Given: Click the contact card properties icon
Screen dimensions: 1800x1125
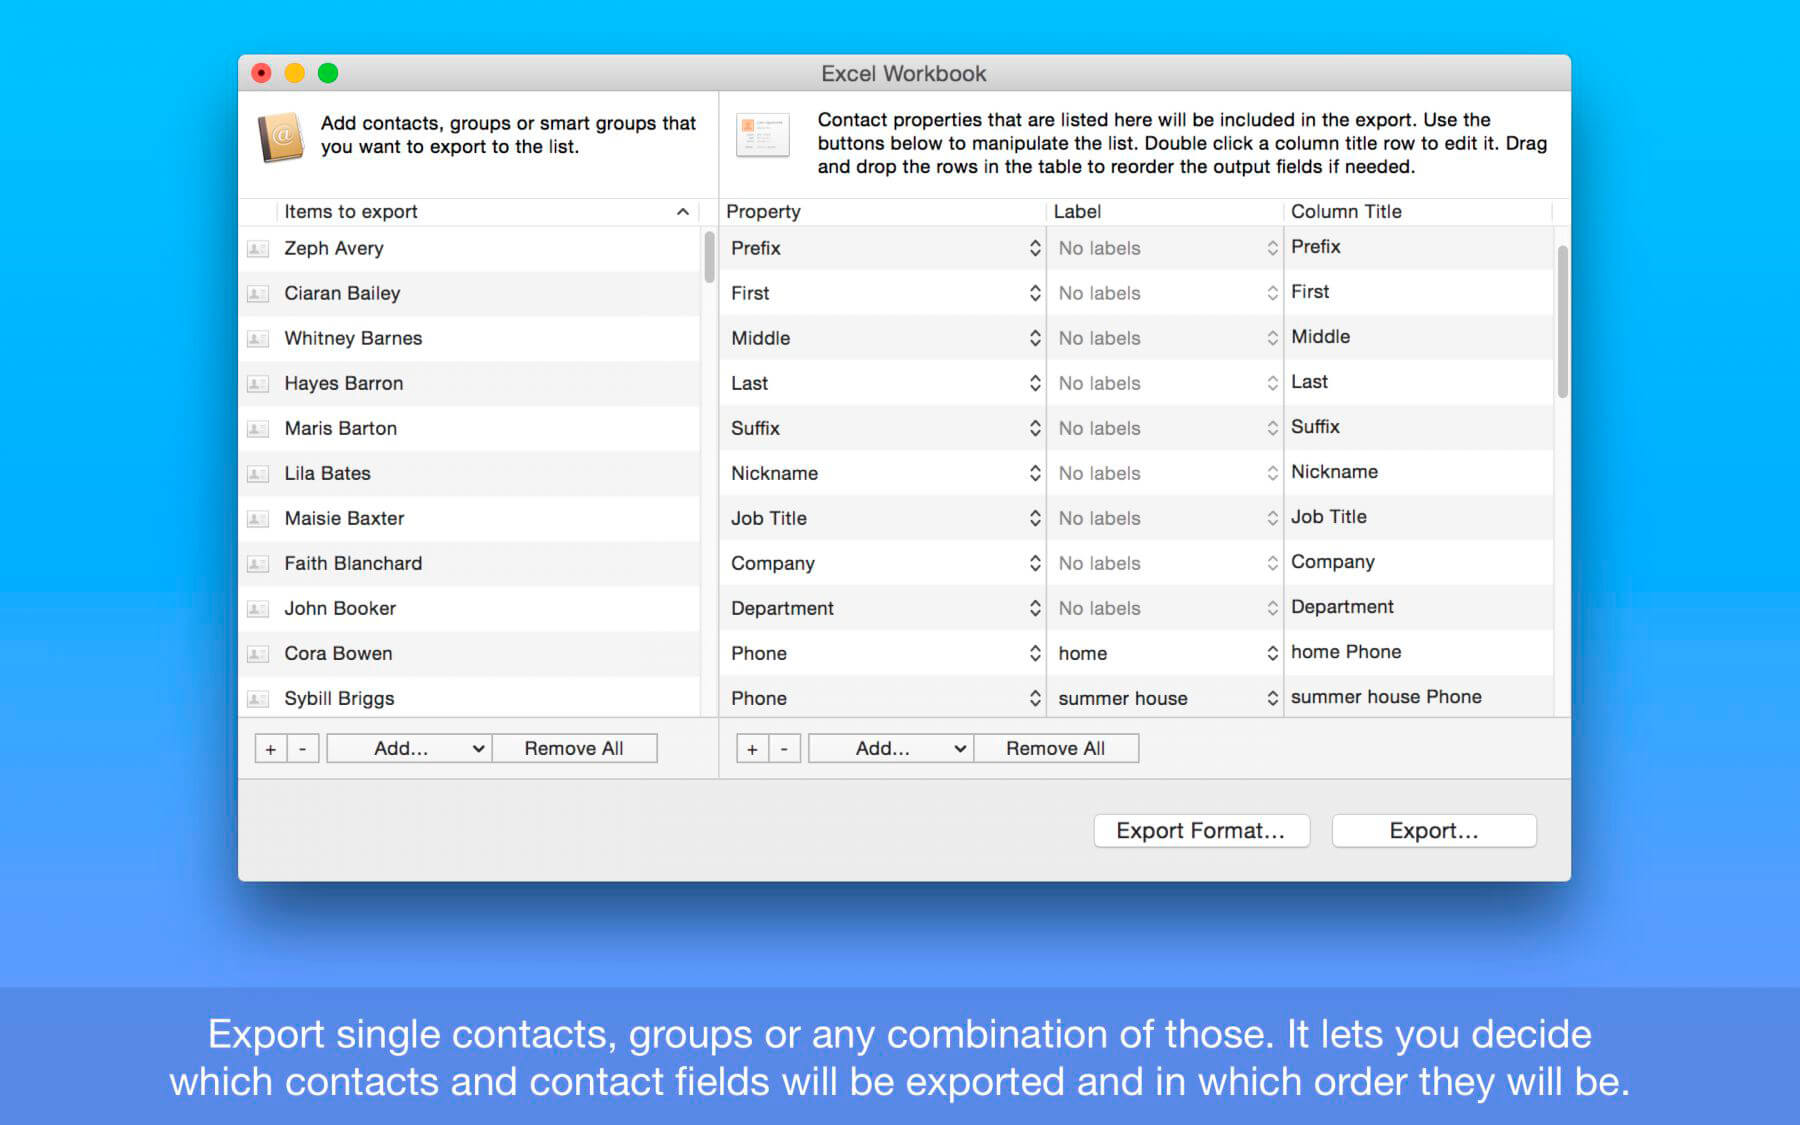Looking at the screenshot, I should pyautogui.click(x=762, y=136).
